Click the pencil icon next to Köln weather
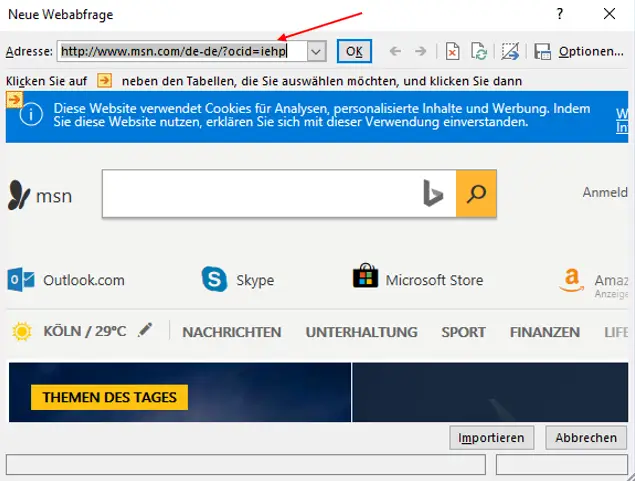635x481 pixels. point(147,330)
